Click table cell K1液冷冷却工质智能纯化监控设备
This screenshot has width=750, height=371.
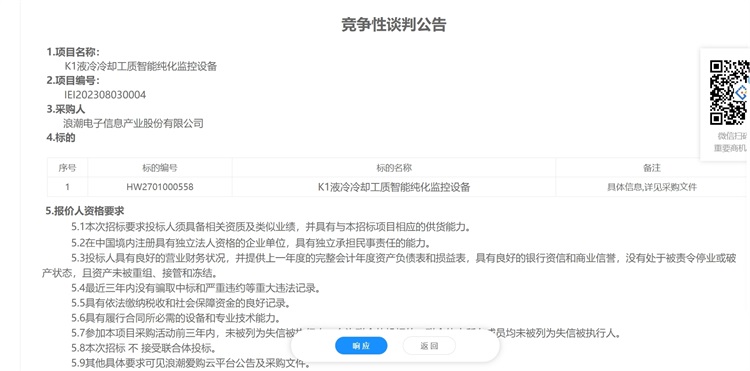(x=394, y=187)
